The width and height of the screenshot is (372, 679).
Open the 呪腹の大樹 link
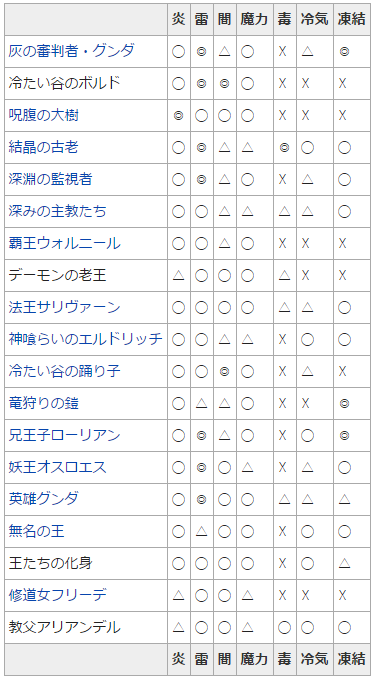43,115
